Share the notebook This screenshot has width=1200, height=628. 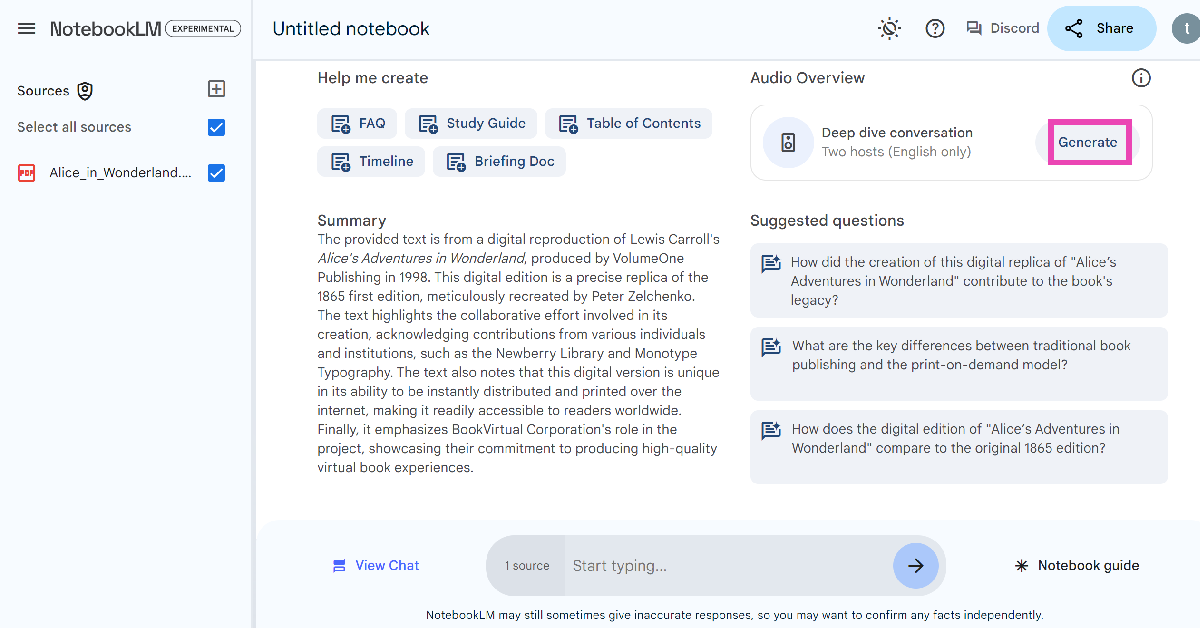point(1101,28)
